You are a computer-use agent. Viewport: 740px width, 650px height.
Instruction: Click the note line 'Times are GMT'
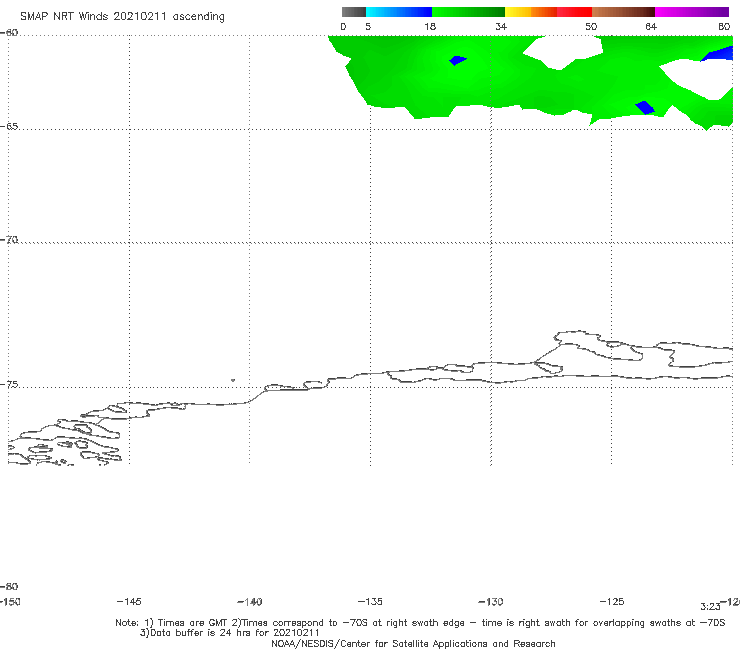coord(193,623)
